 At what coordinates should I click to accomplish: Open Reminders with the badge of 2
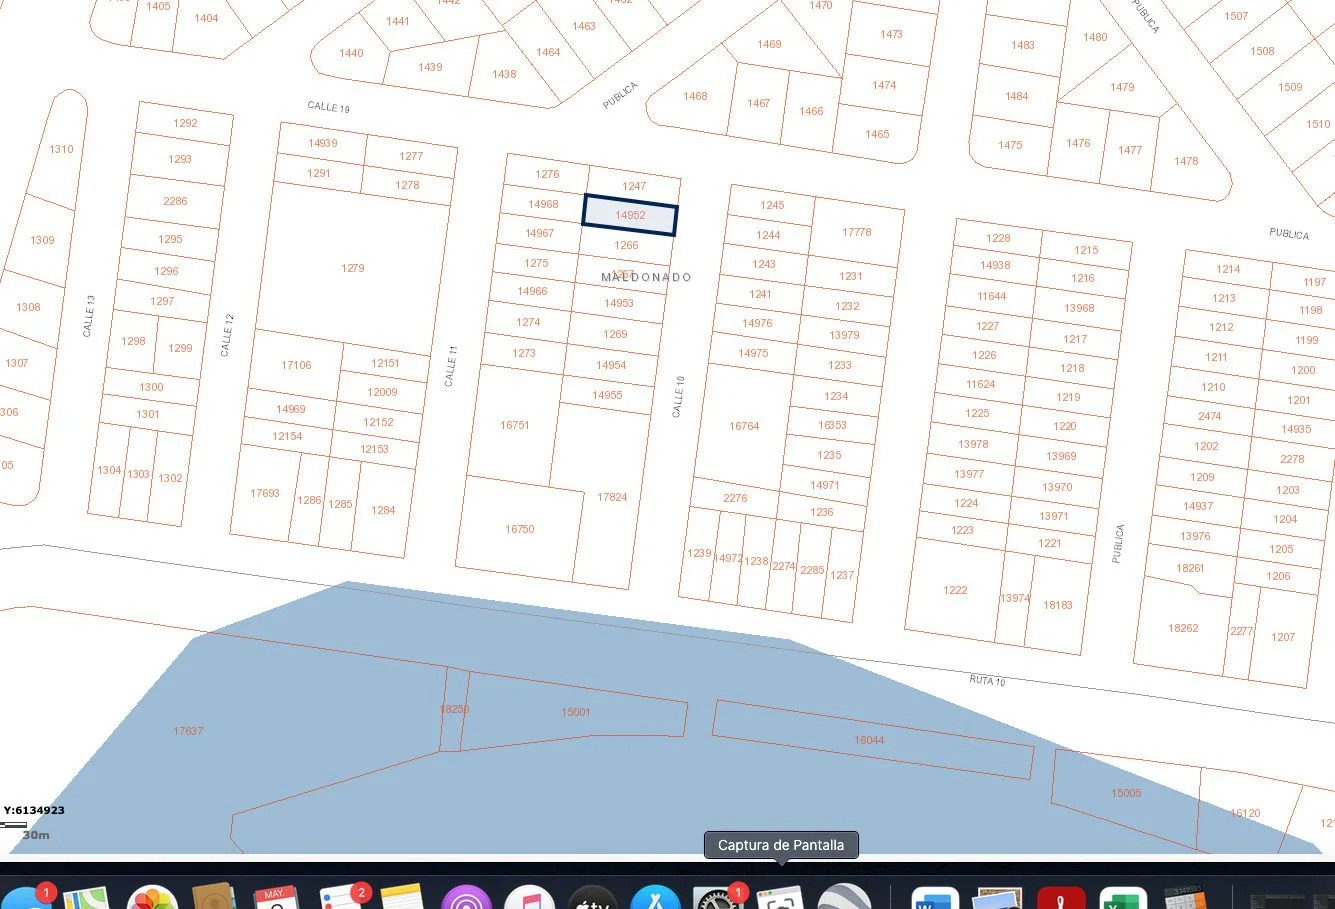(342, 899)
